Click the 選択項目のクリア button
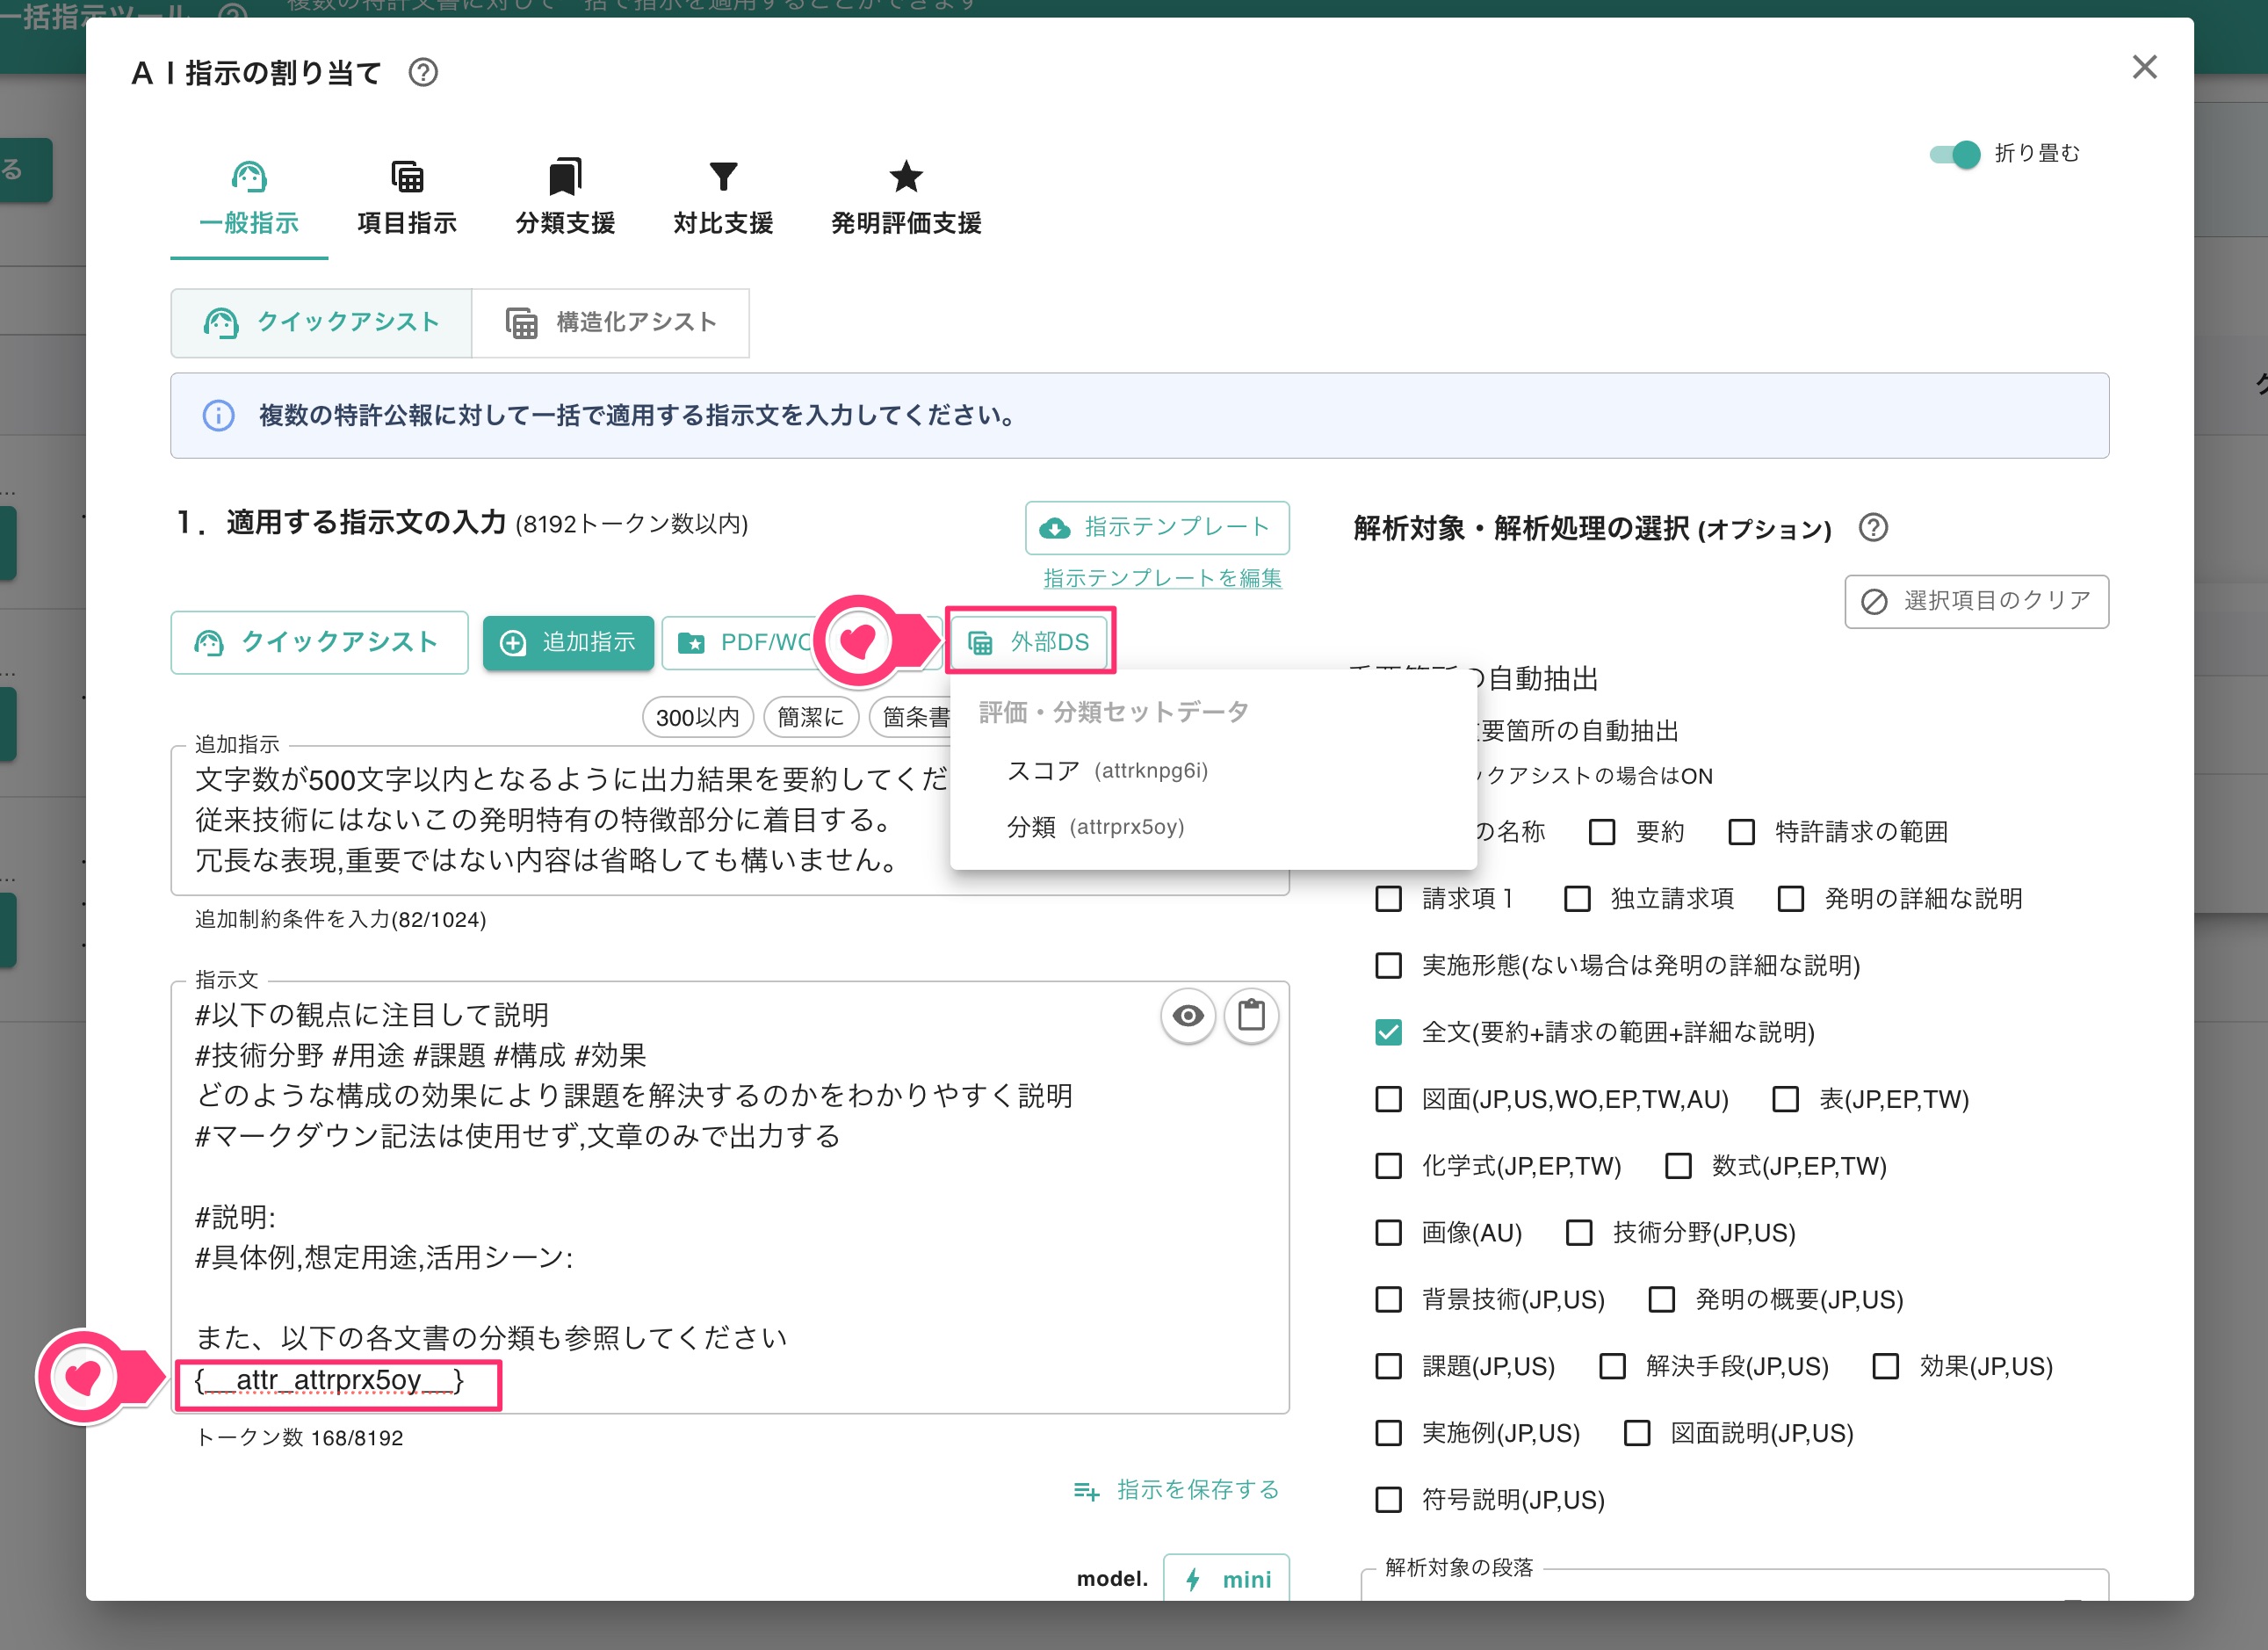 1975,601
